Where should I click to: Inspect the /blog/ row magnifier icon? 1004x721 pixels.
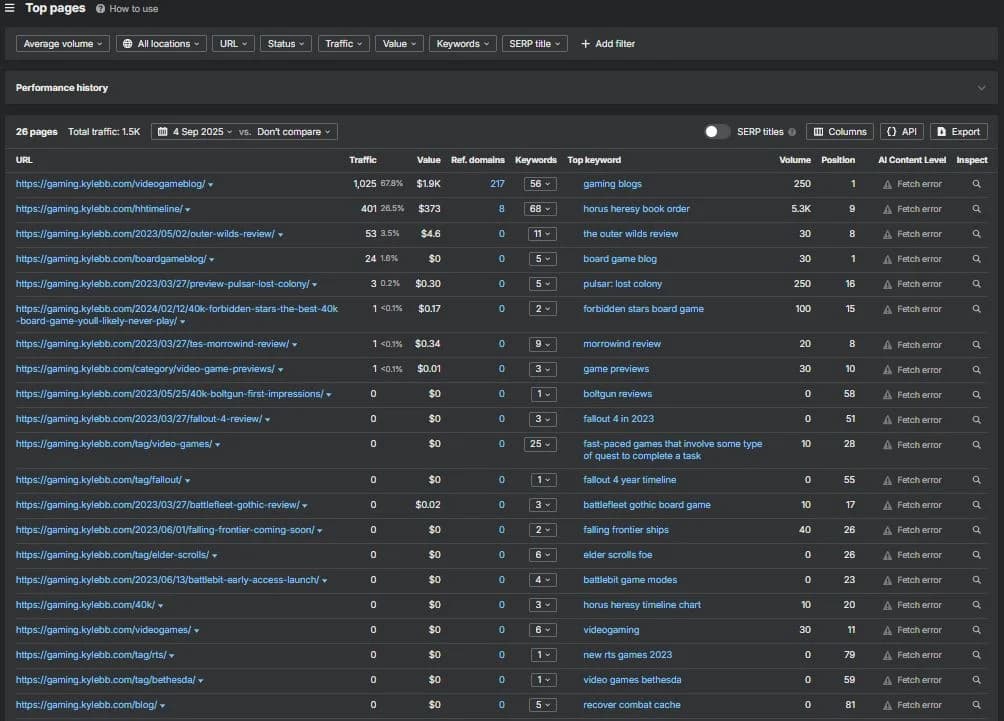tap(976, 704)
